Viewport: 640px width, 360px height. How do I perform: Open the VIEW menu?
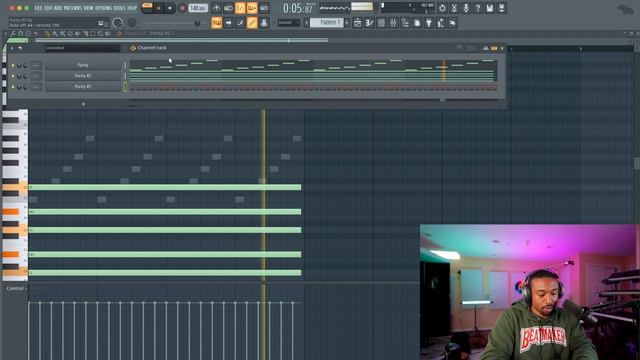click(x=88, y=8)
